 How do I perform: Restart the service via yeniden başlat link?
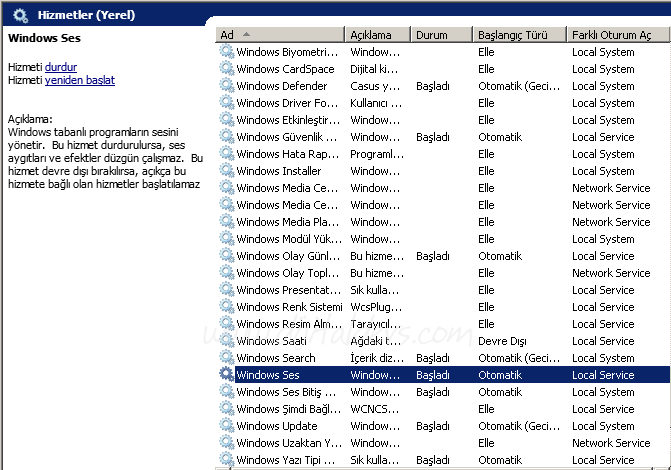point(80,79)
